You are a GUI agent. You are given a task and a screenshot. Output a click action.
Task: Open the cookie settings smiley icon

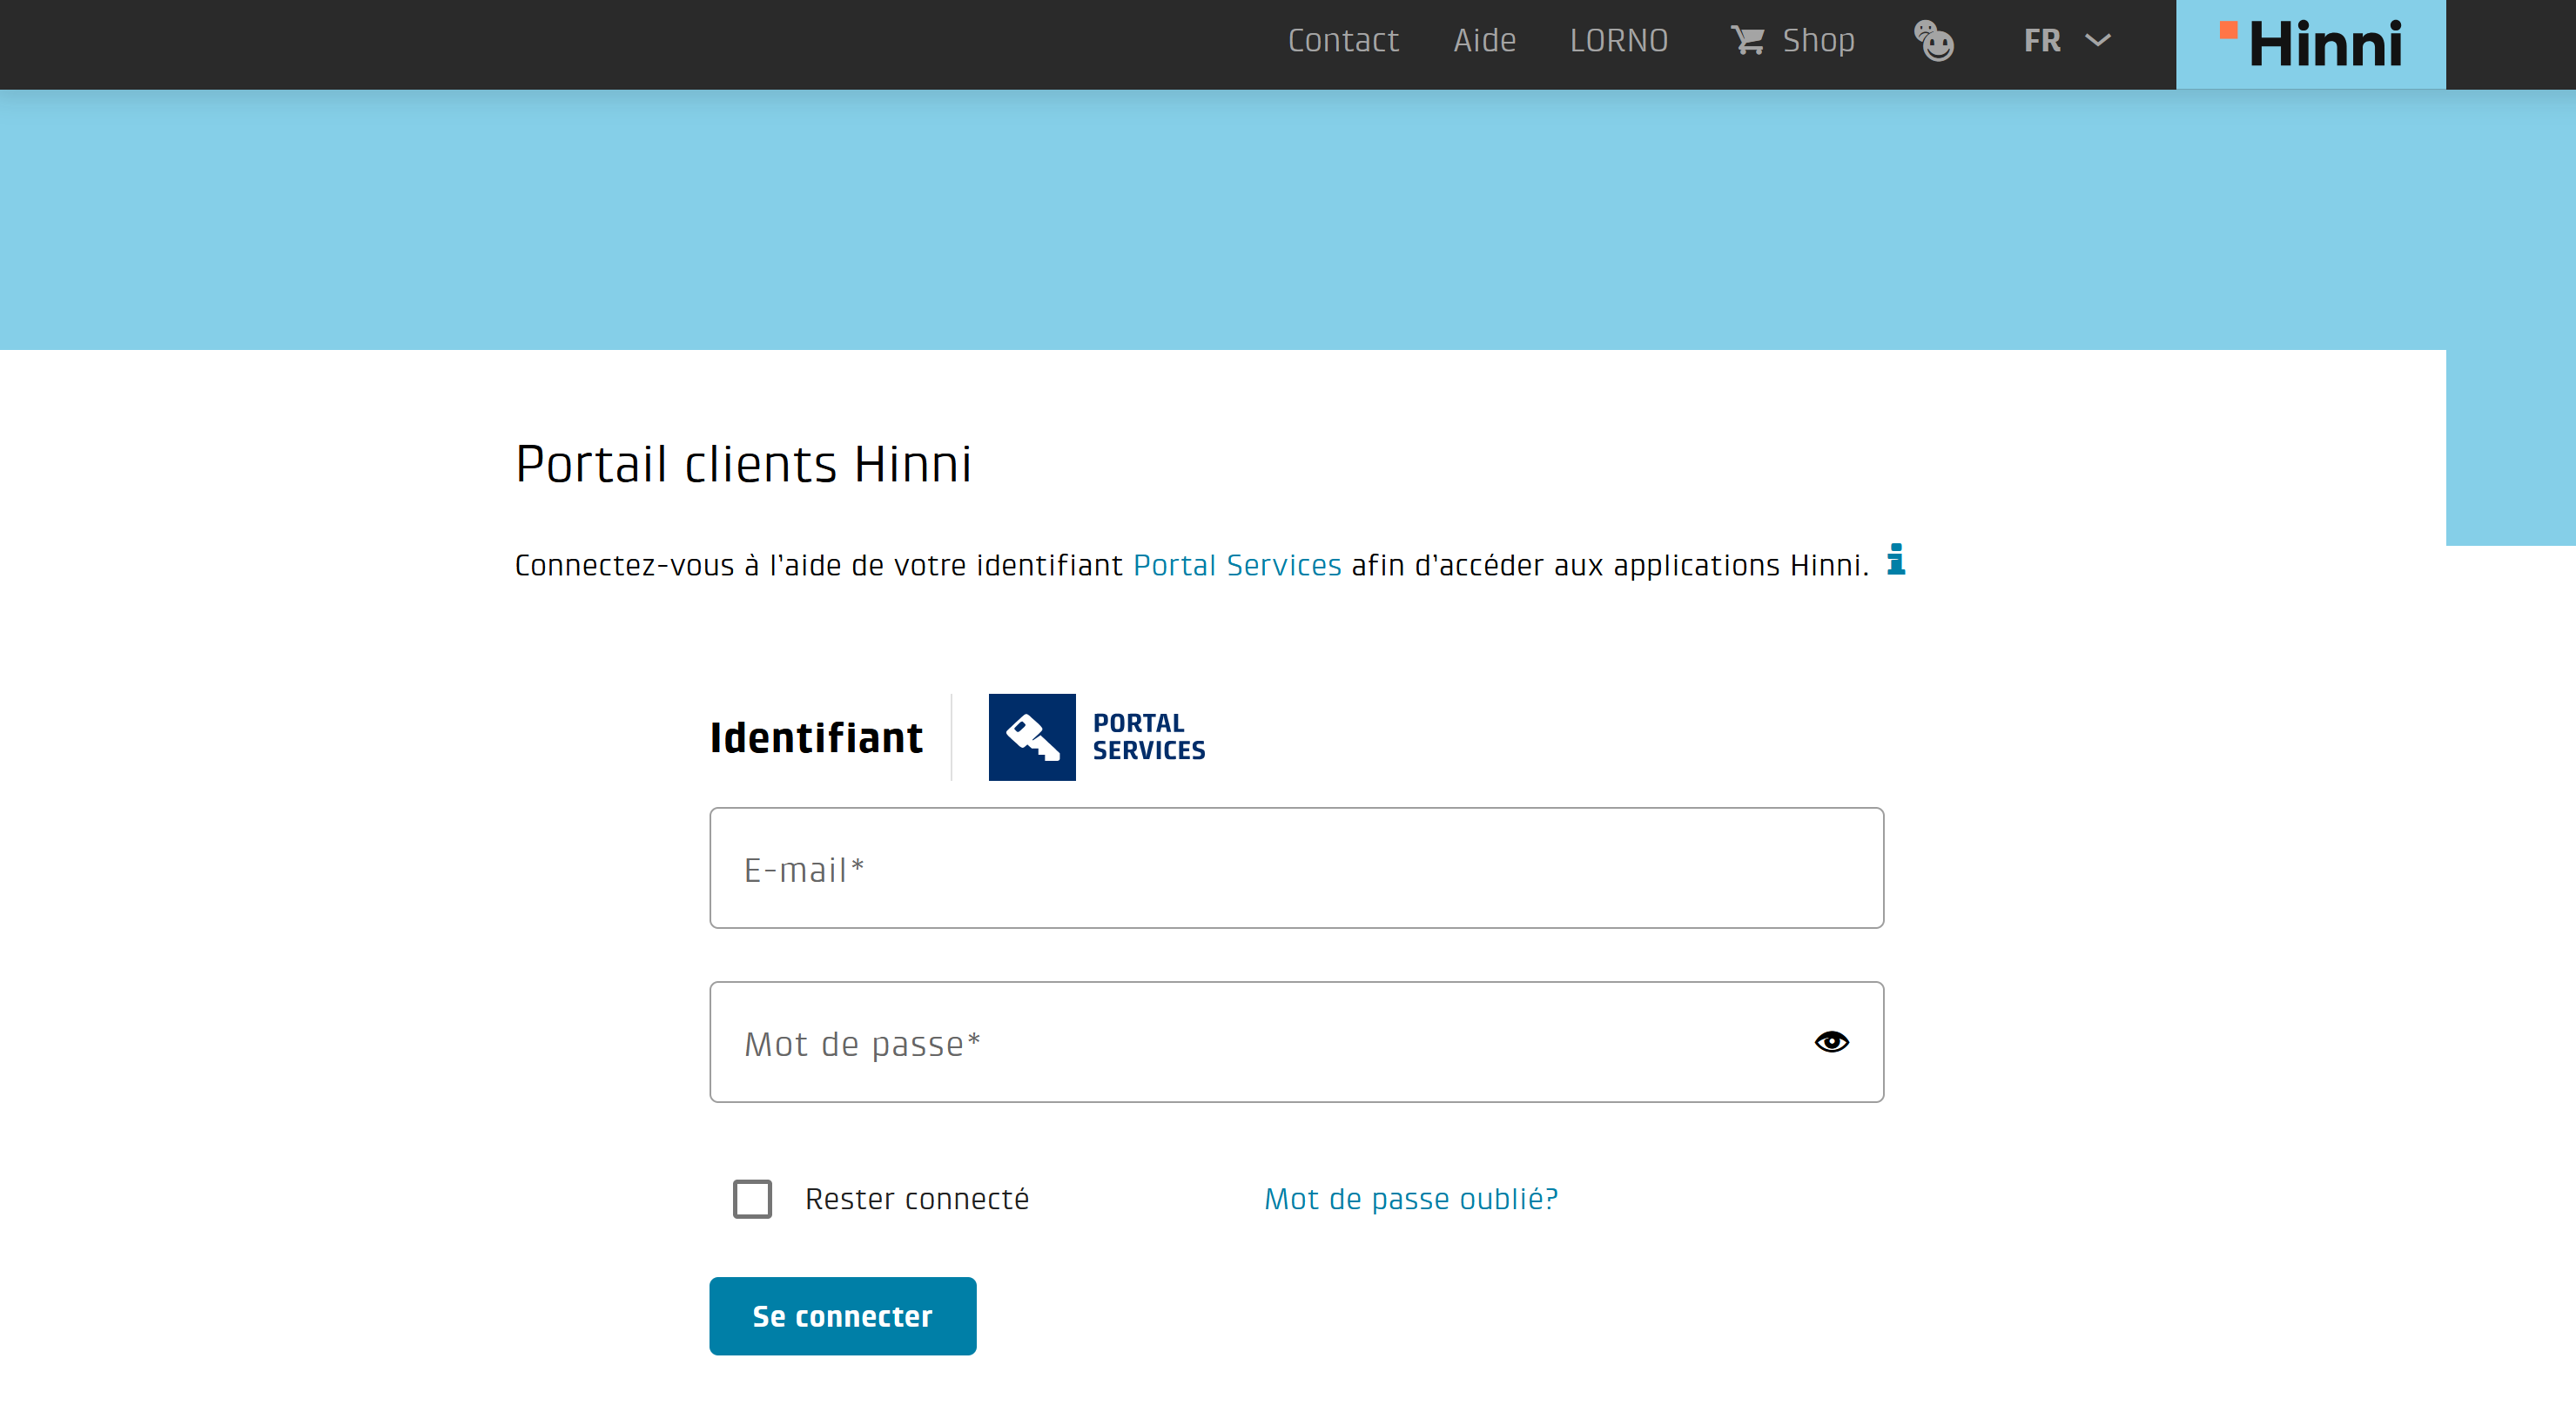point(1934,41)
